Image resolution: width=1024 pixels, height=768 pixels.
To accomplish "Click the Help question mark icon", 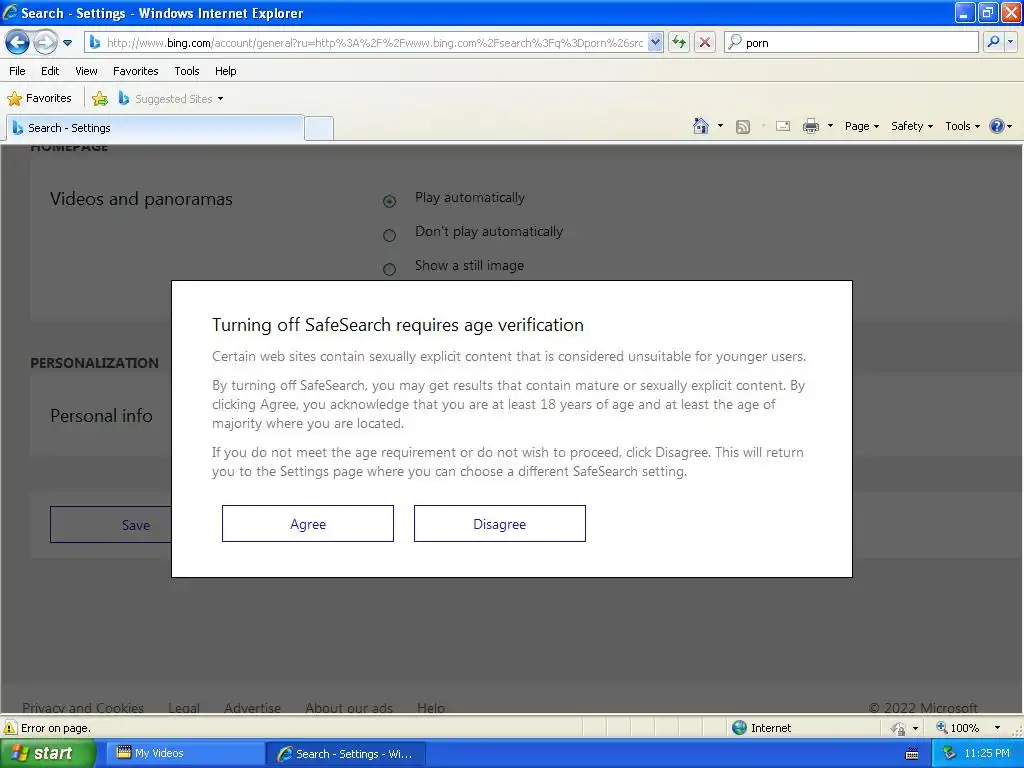I will [997, 126].
